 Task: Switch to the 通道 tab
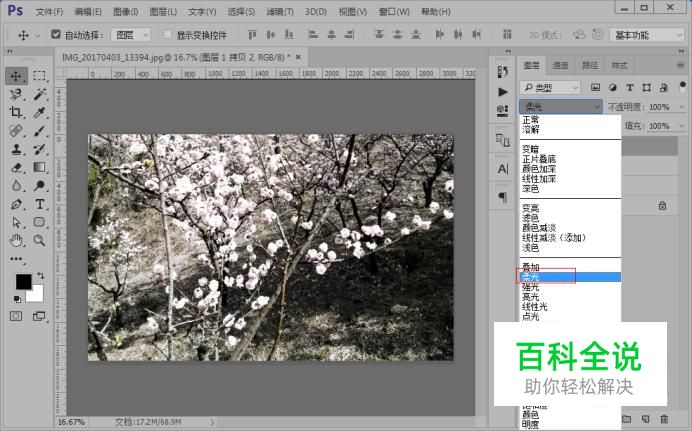pos(560,65)
